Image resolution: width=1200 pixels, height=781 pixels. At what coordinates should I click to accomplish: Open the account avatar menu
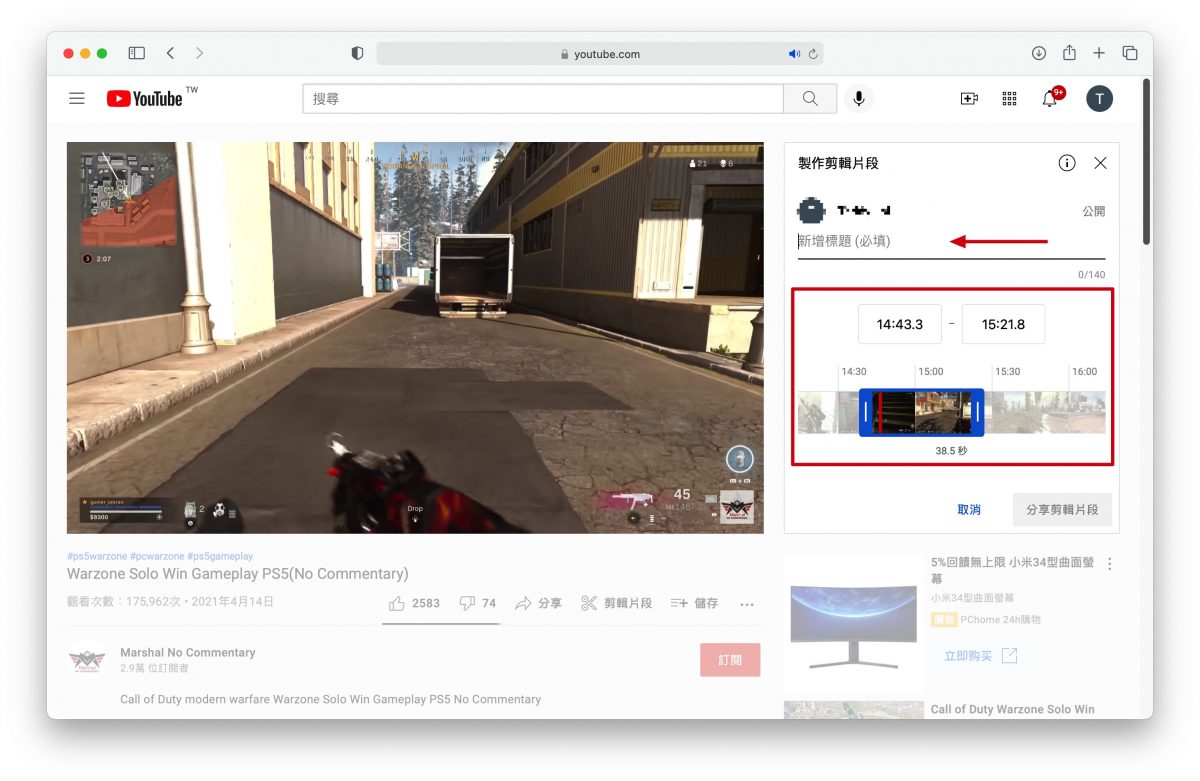click(x=1100, y=98)
